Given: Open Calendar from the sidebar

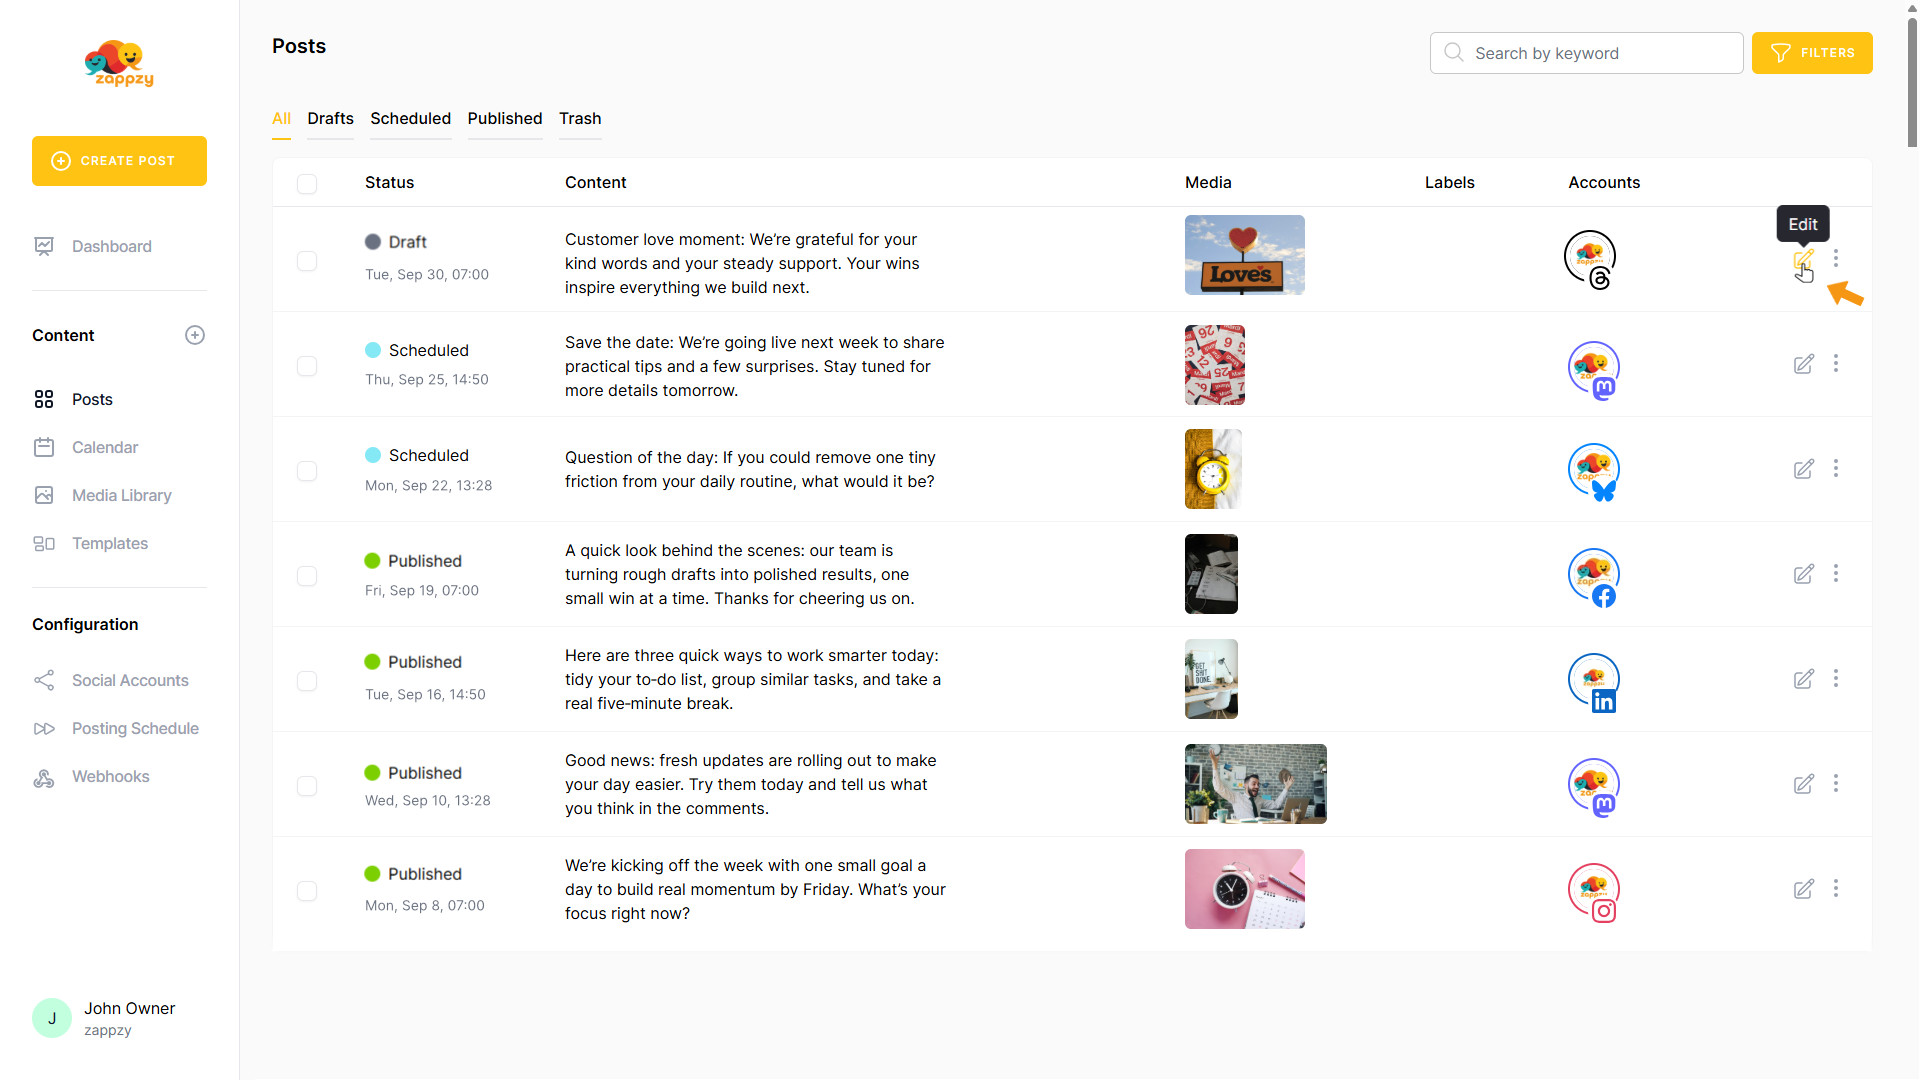Looking at the screenshot, I should [104, 447].
